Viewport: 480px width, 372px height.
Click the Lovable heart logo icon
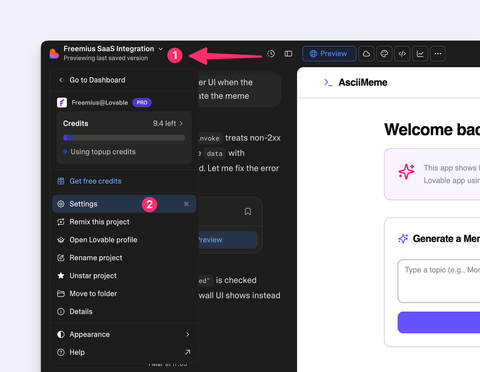tap(54, 54)
